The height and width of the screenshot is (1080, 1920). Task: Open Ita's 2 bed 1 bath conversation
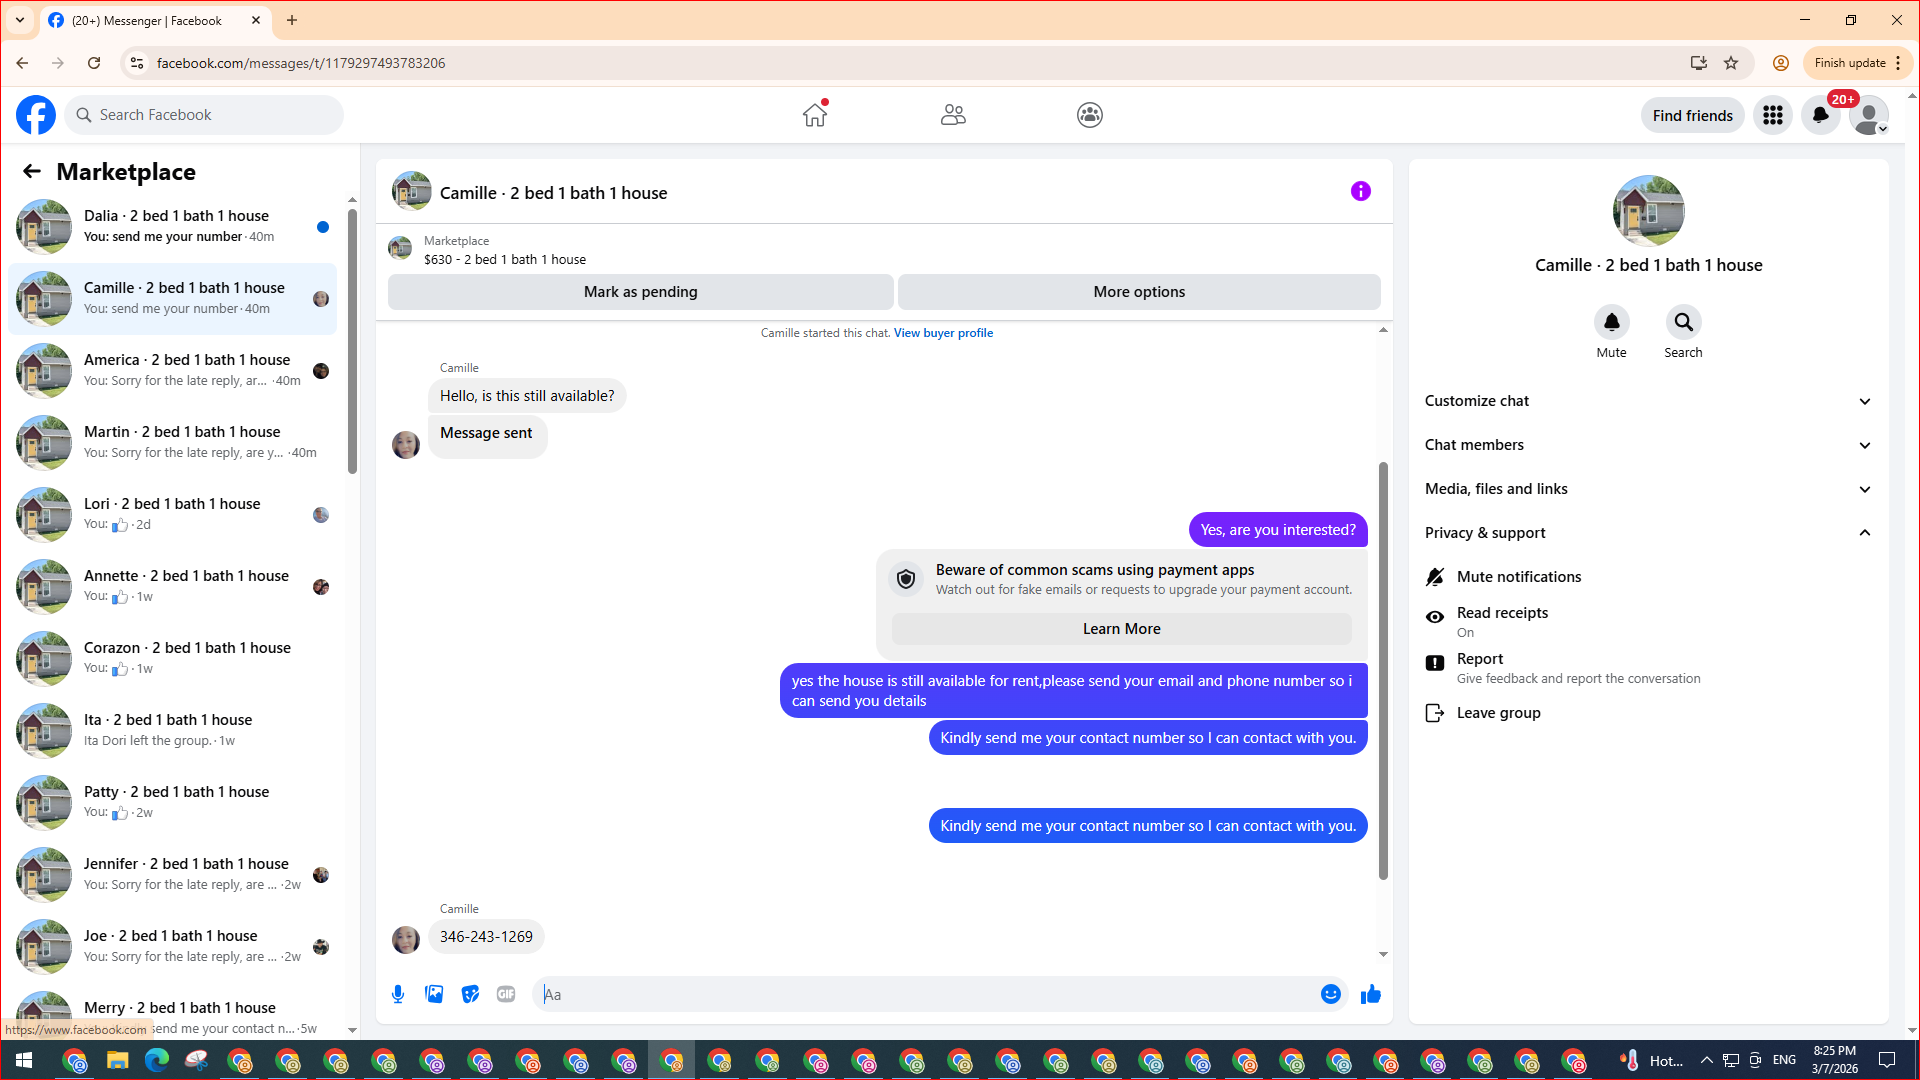(172, 731)
